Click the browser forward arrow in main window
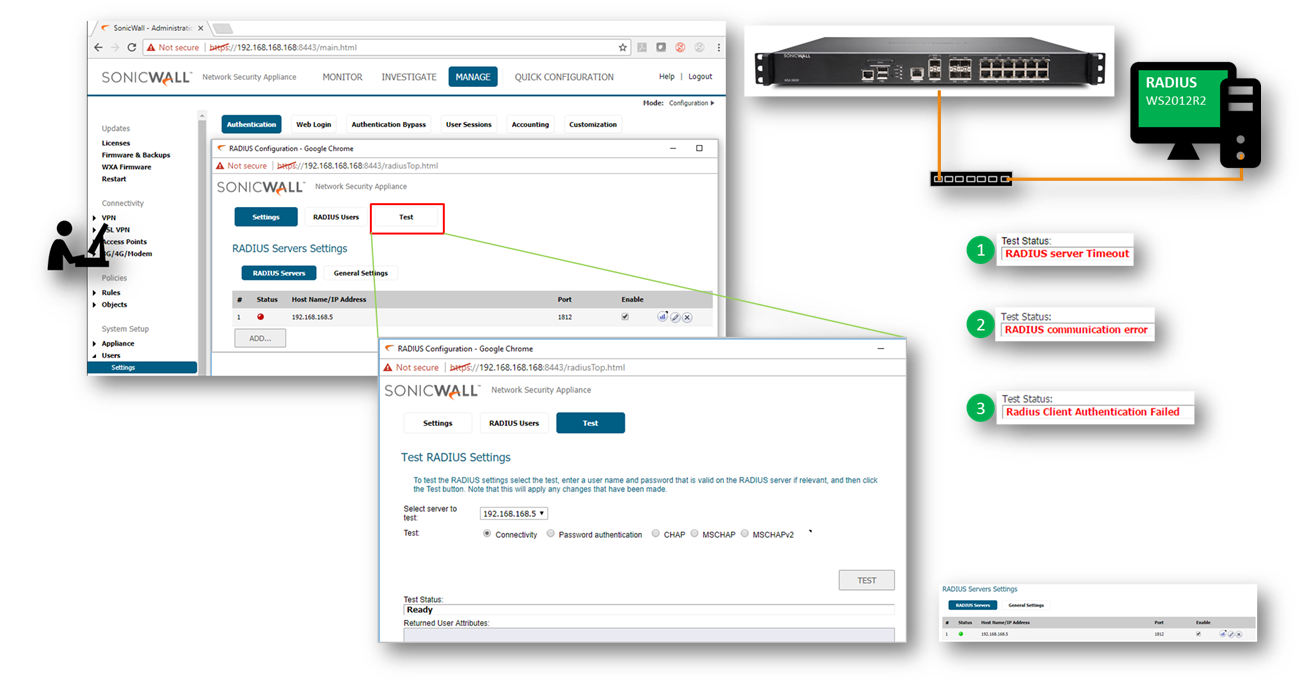The width and height of the screenshot is (1303, 685). [114, 47]
